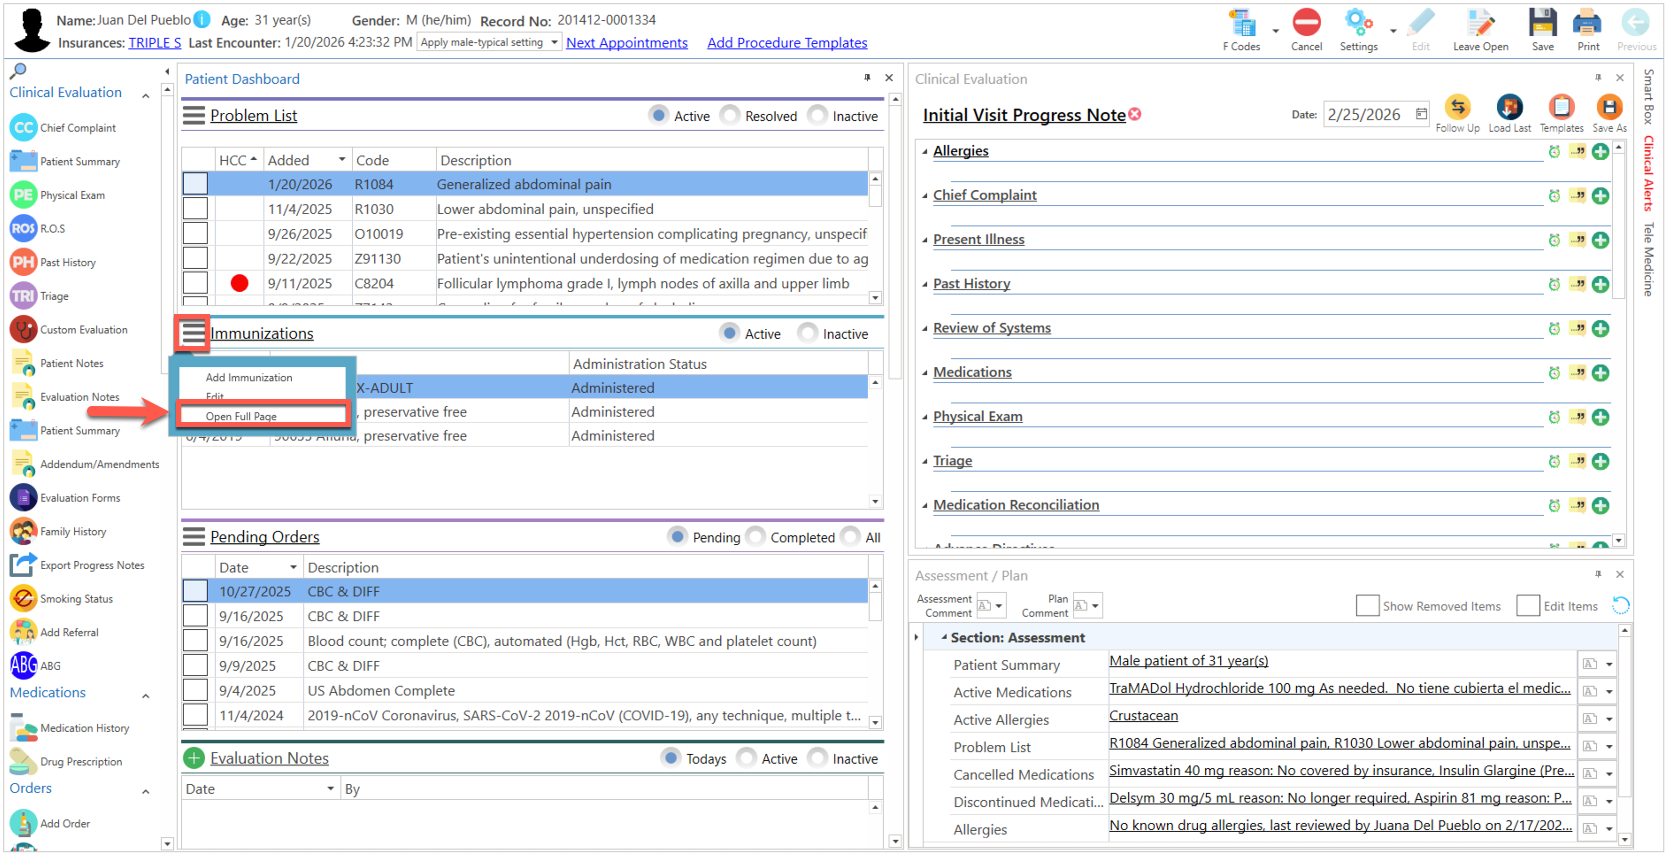Select Active radio in Evaluation Notes
1668x855 pixels.
click(x=746, y=758)
